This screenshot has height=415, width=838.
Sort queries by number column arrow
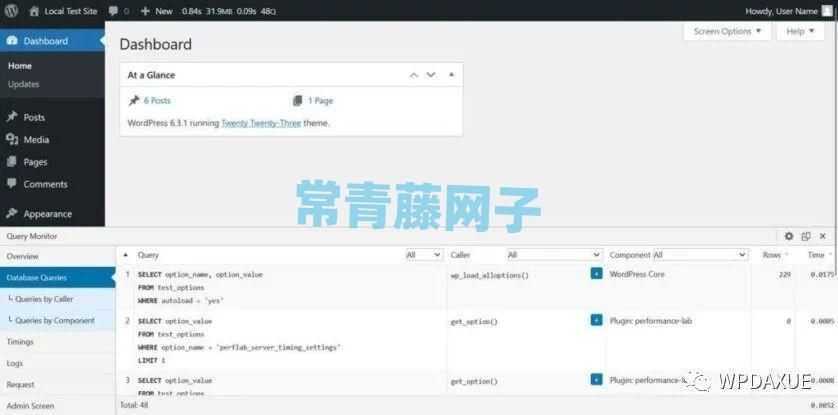[126, 255]
